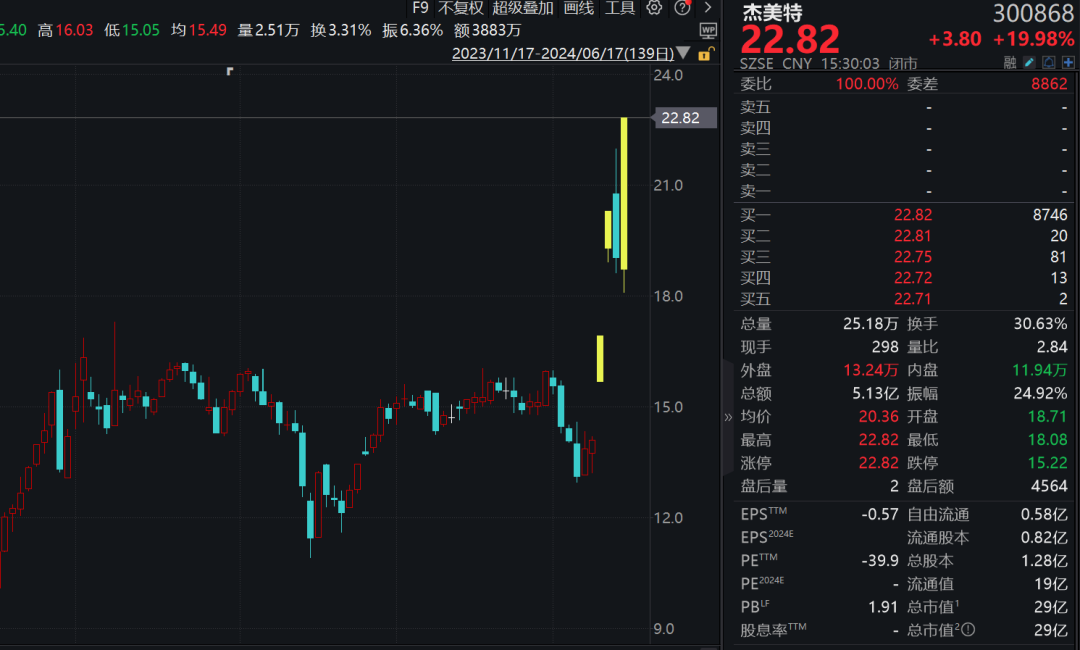The image size is (1080, 650).
Task: Click the 总额 value 5.13亿
Action: click(875, 394)
